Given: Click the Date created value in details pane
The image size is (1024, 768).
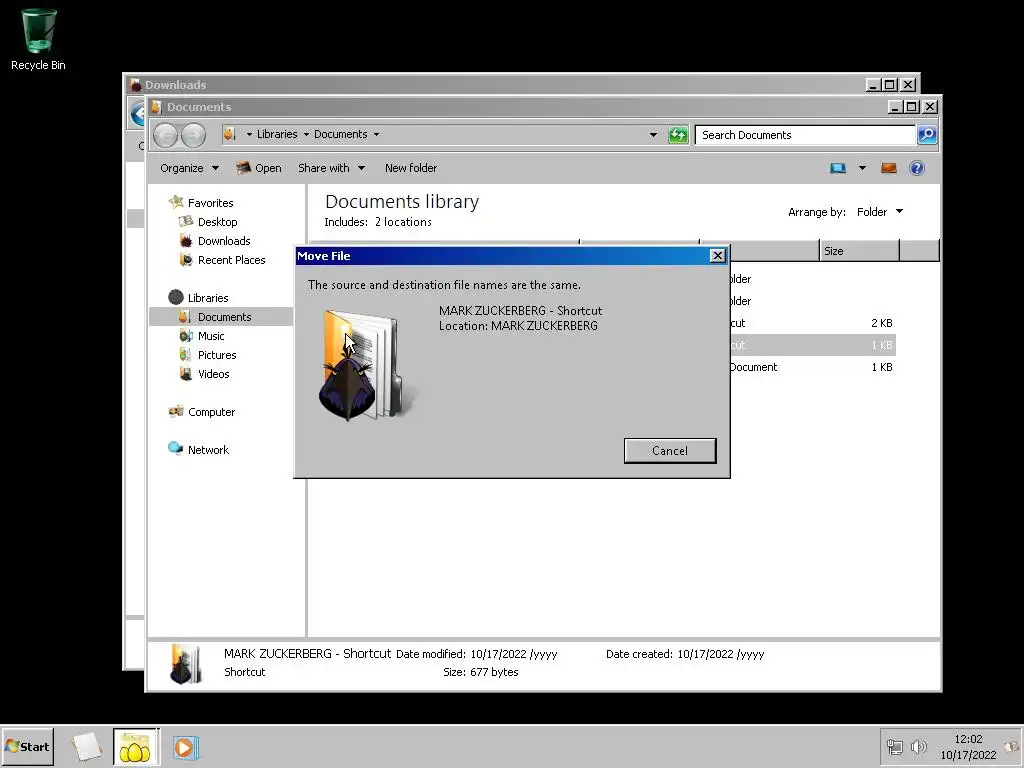Looking at the screenshot, I should [720, 654].
